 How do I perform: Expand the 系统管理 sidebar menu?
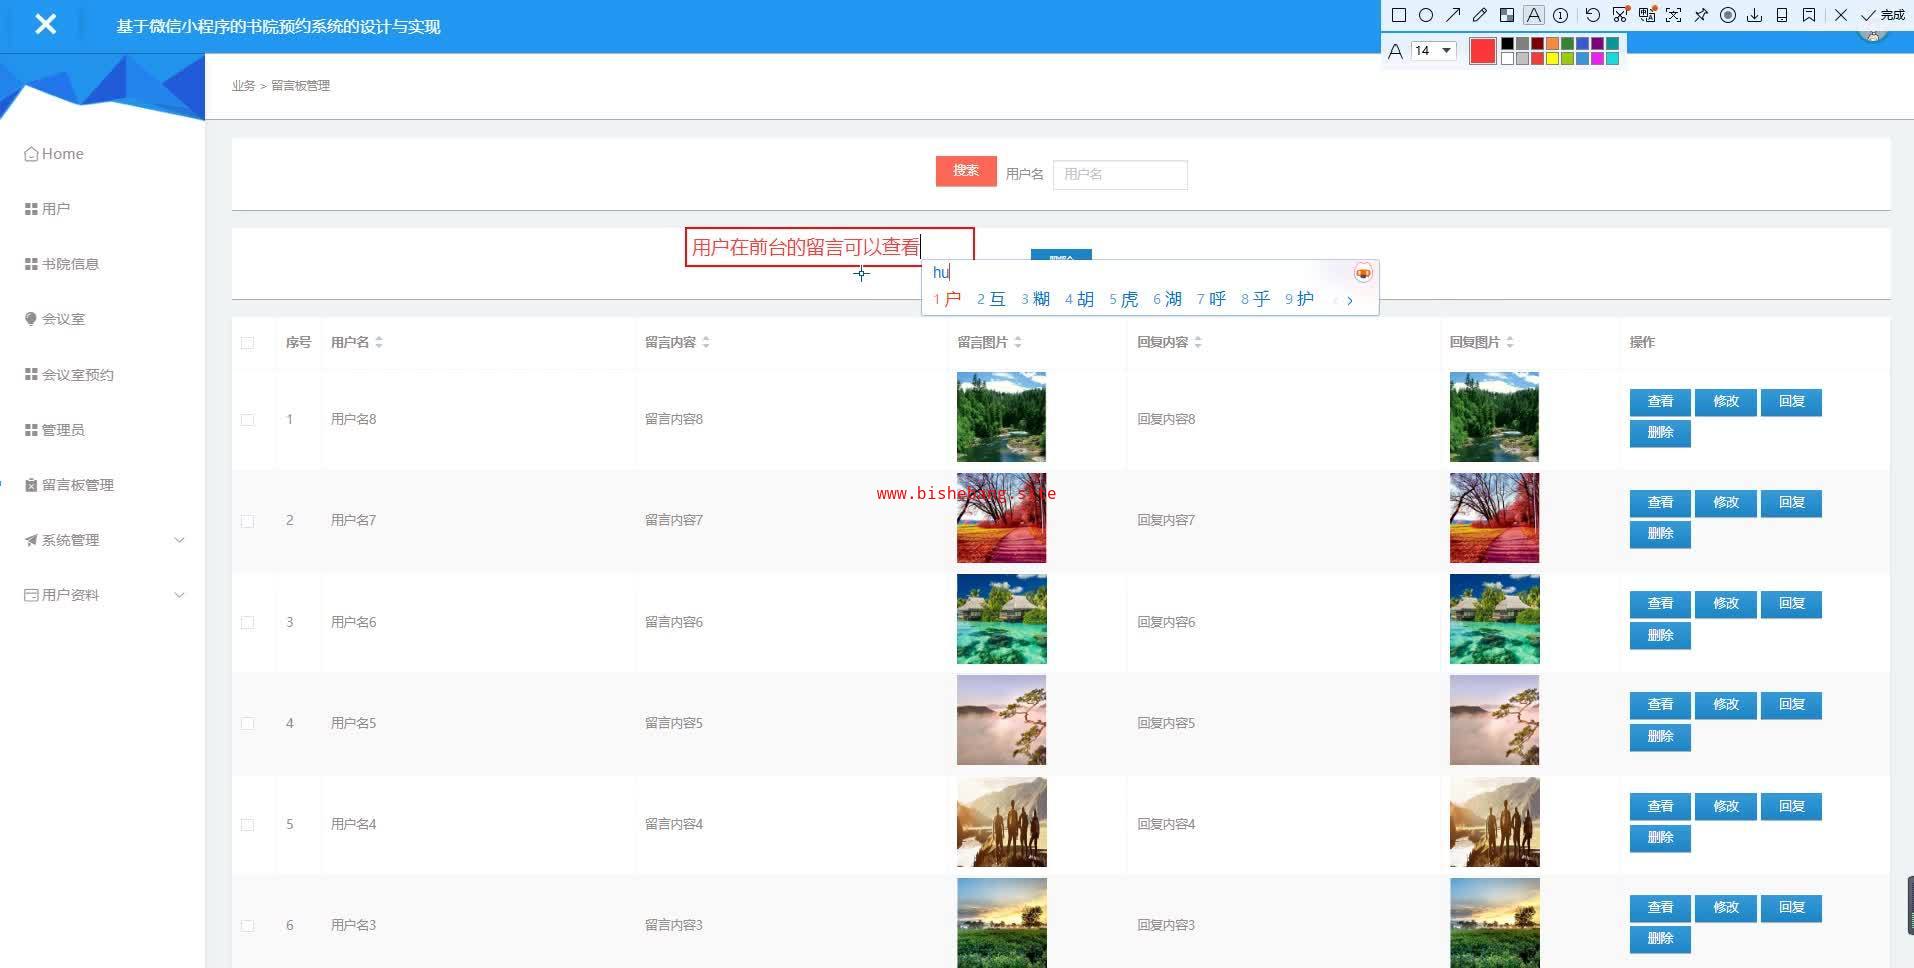tap(104, 540)
